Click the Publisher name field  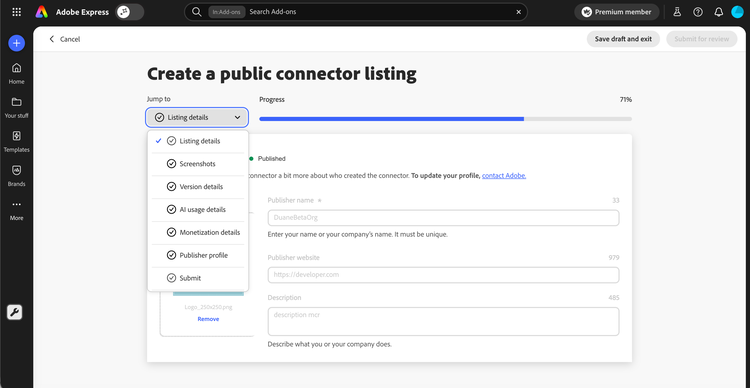[x=443, y=218]
